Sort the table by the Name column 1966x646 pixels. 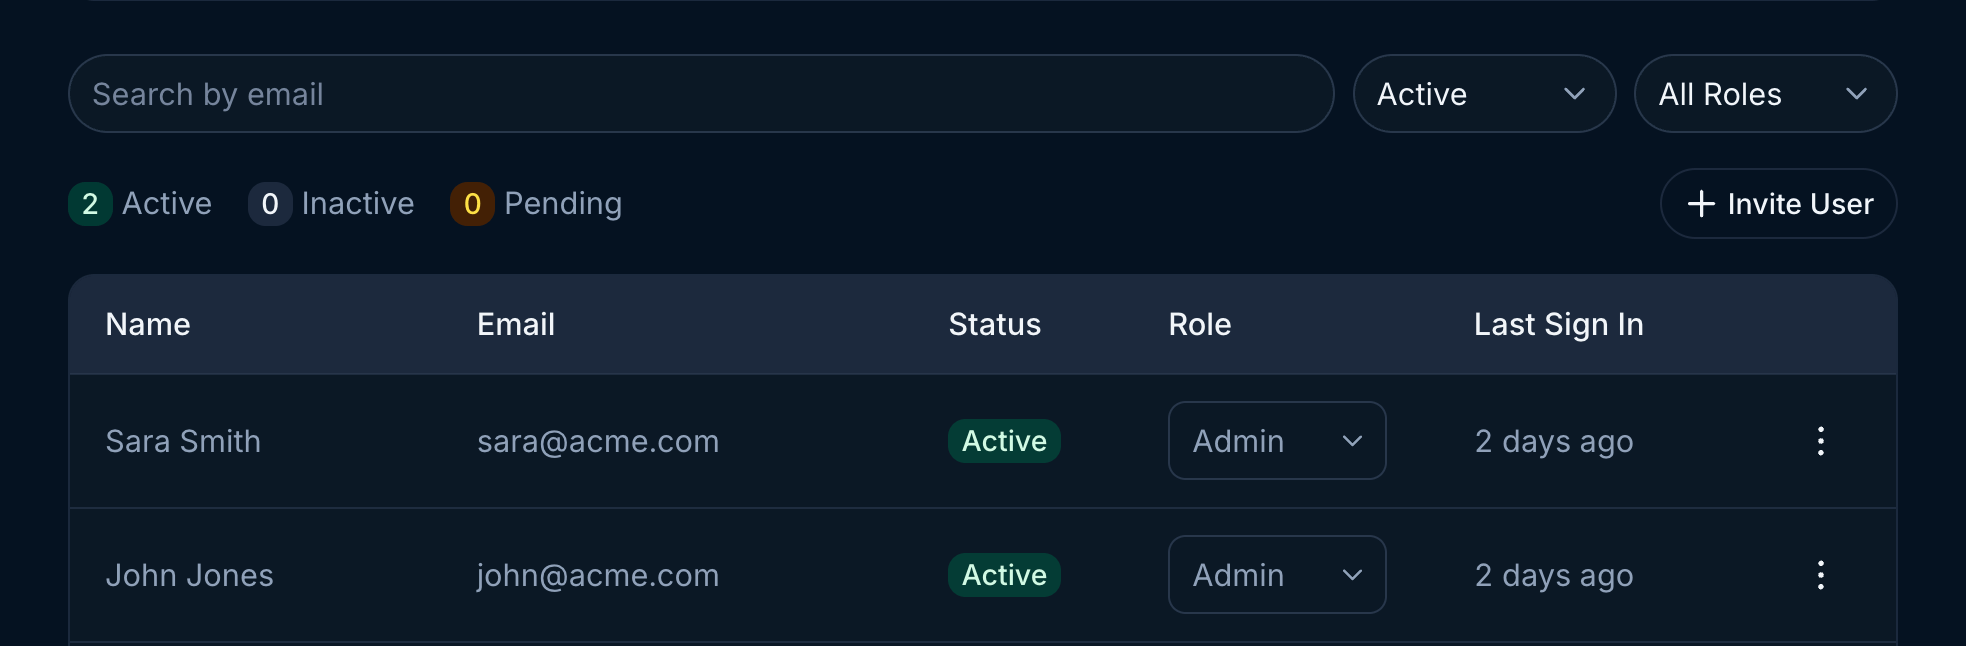[147, 324]
